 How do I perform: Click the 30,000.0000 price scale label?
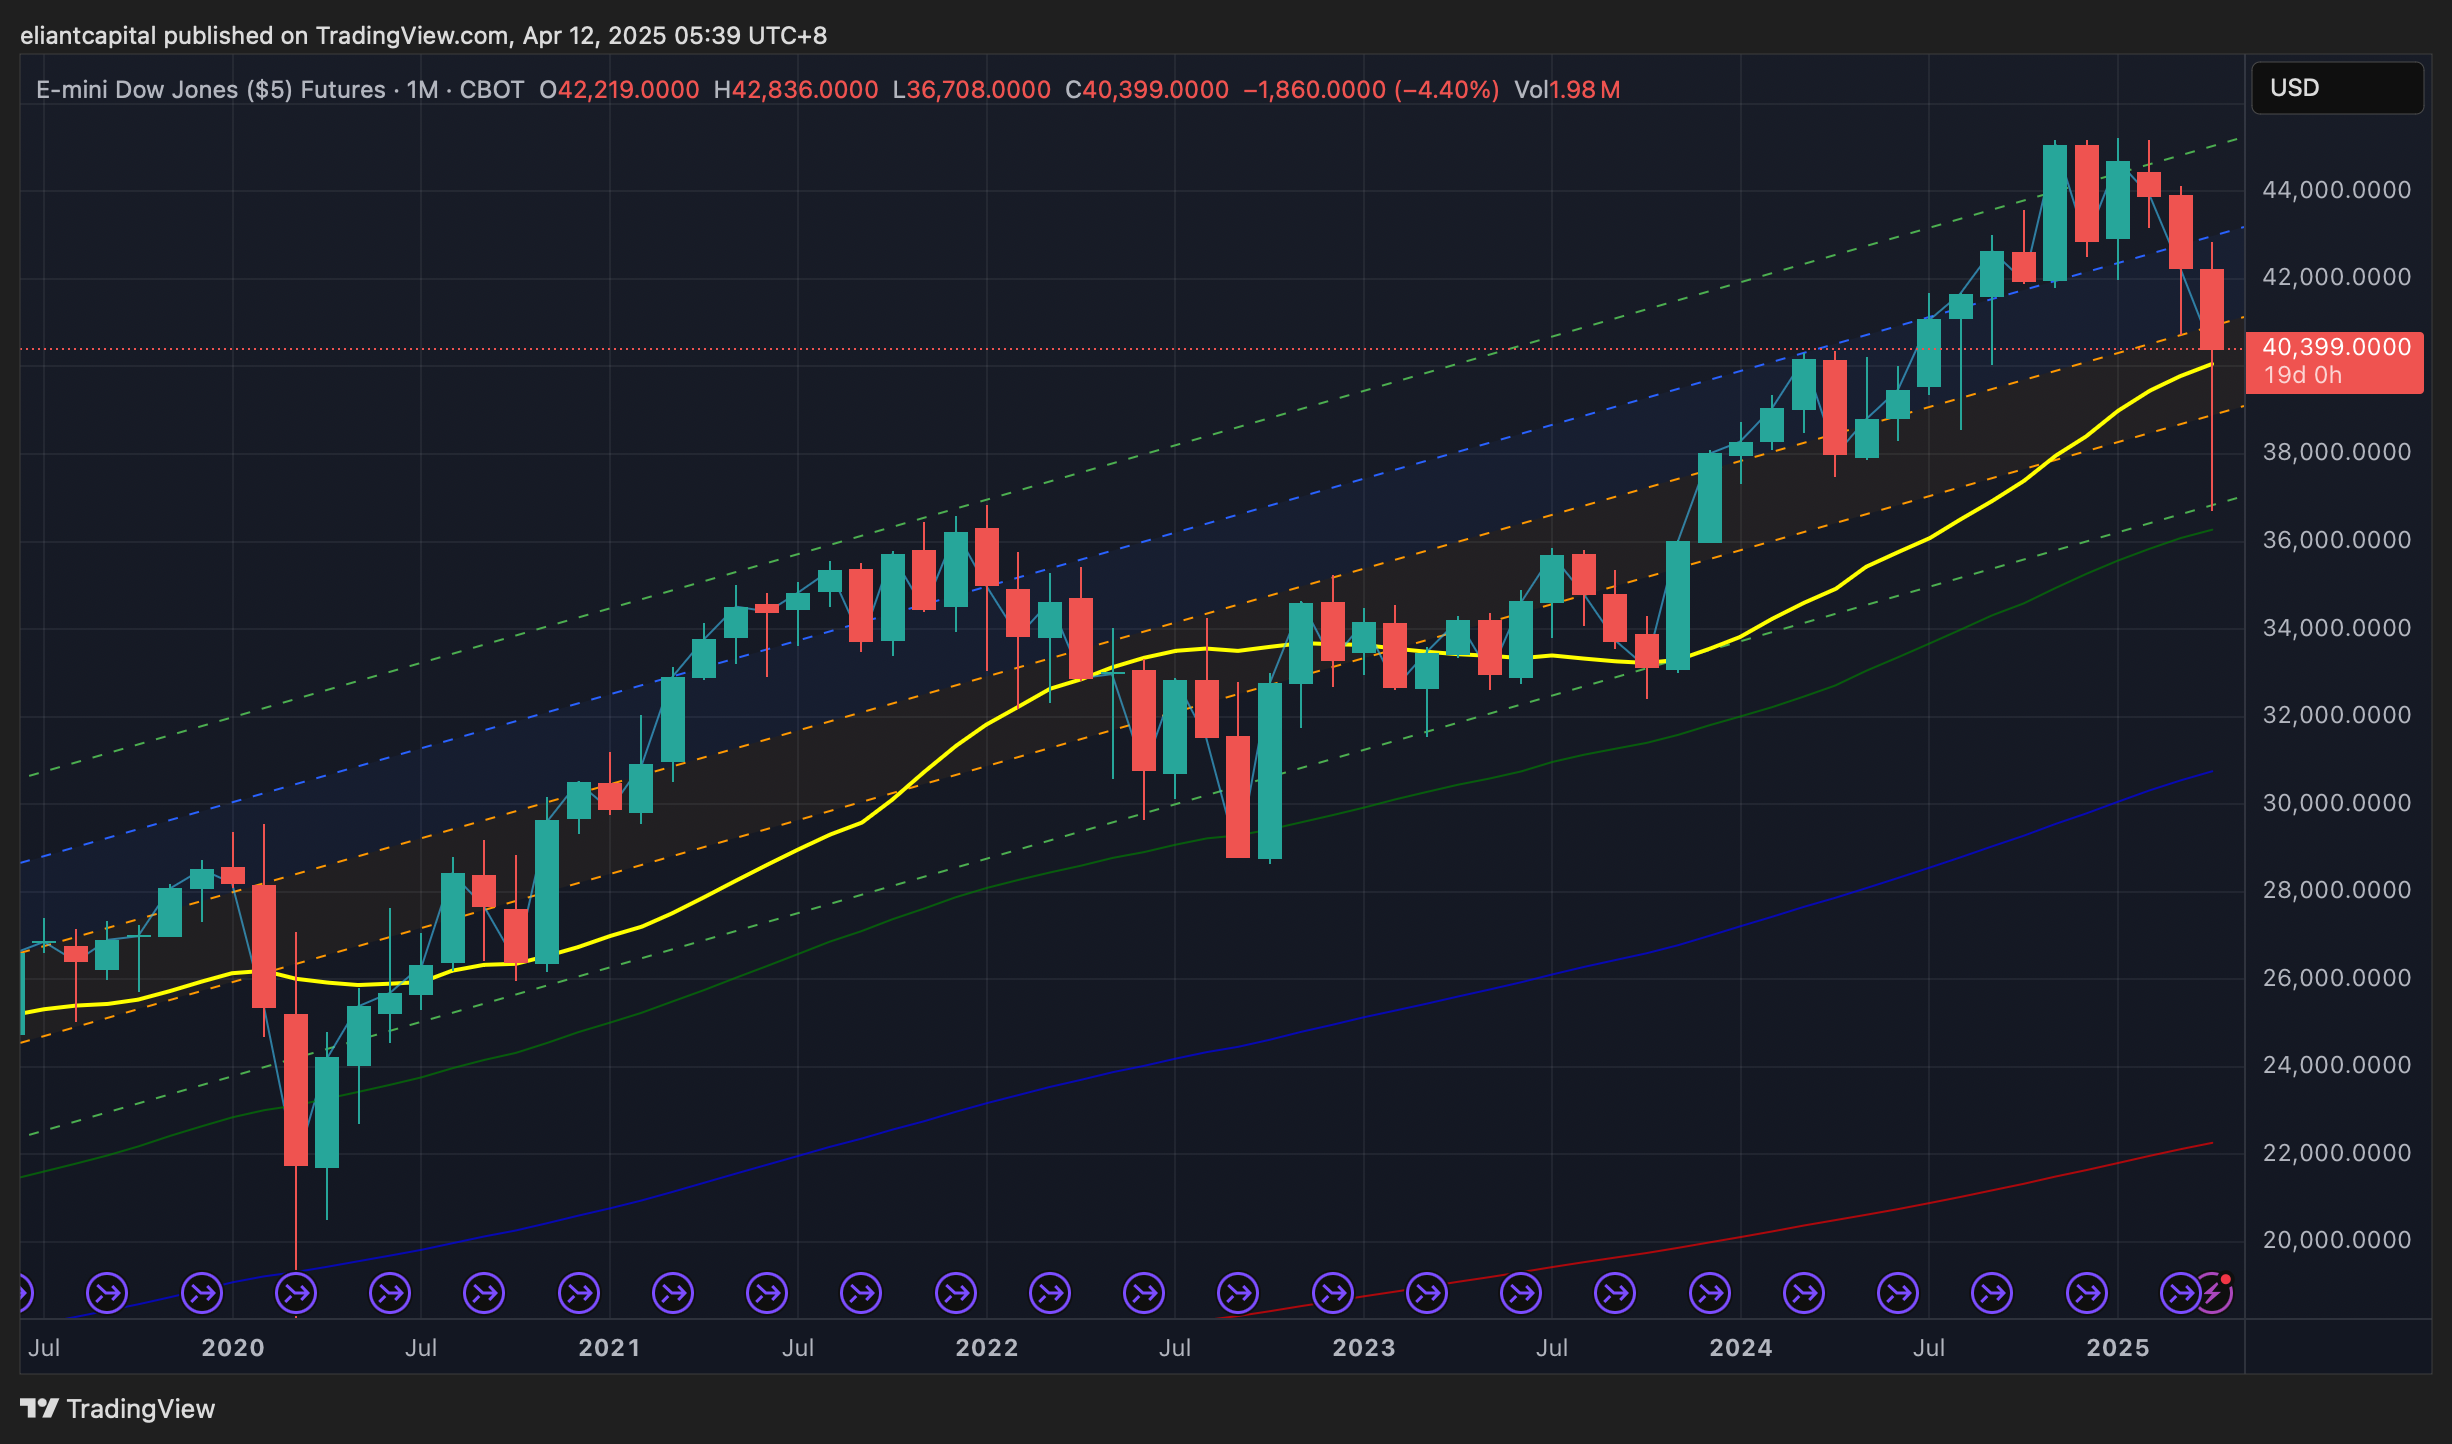[x=2336, y=803]
